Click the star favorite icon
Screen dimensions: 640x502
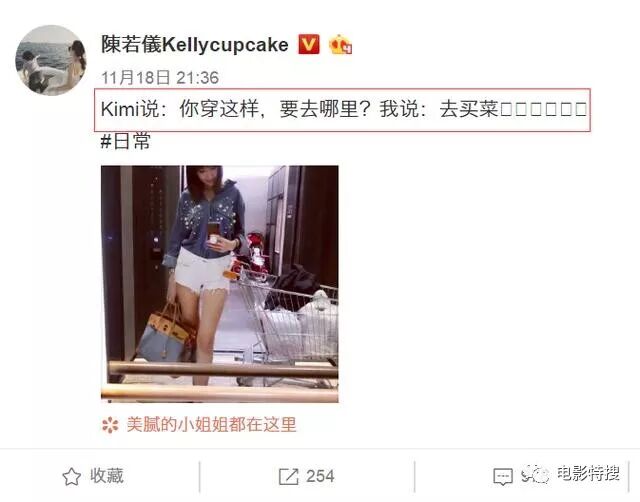[x=71, y=476]
